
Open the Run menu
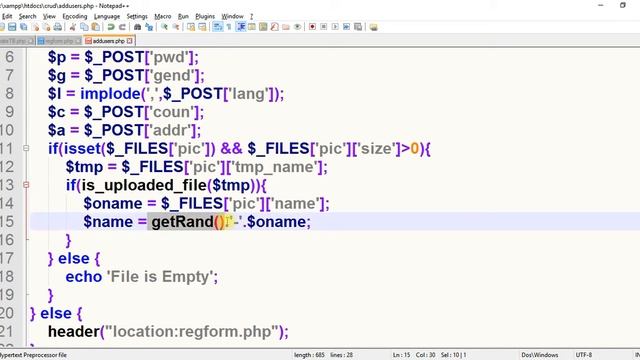pyautogui.click(x=183, y=16)
